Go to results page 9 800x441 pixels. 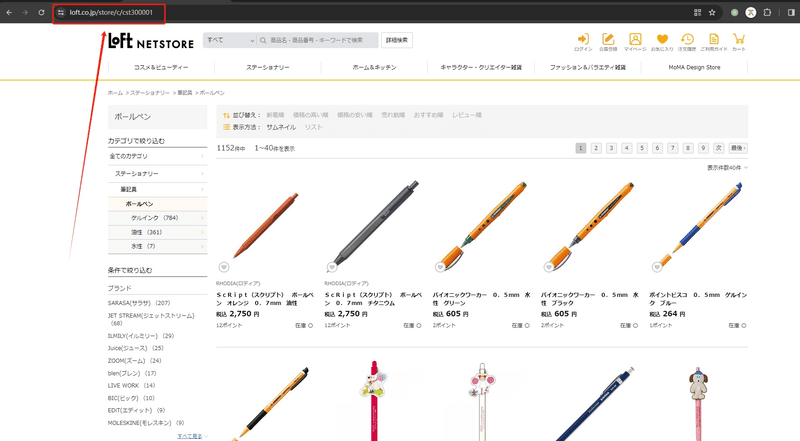(703, 148)
